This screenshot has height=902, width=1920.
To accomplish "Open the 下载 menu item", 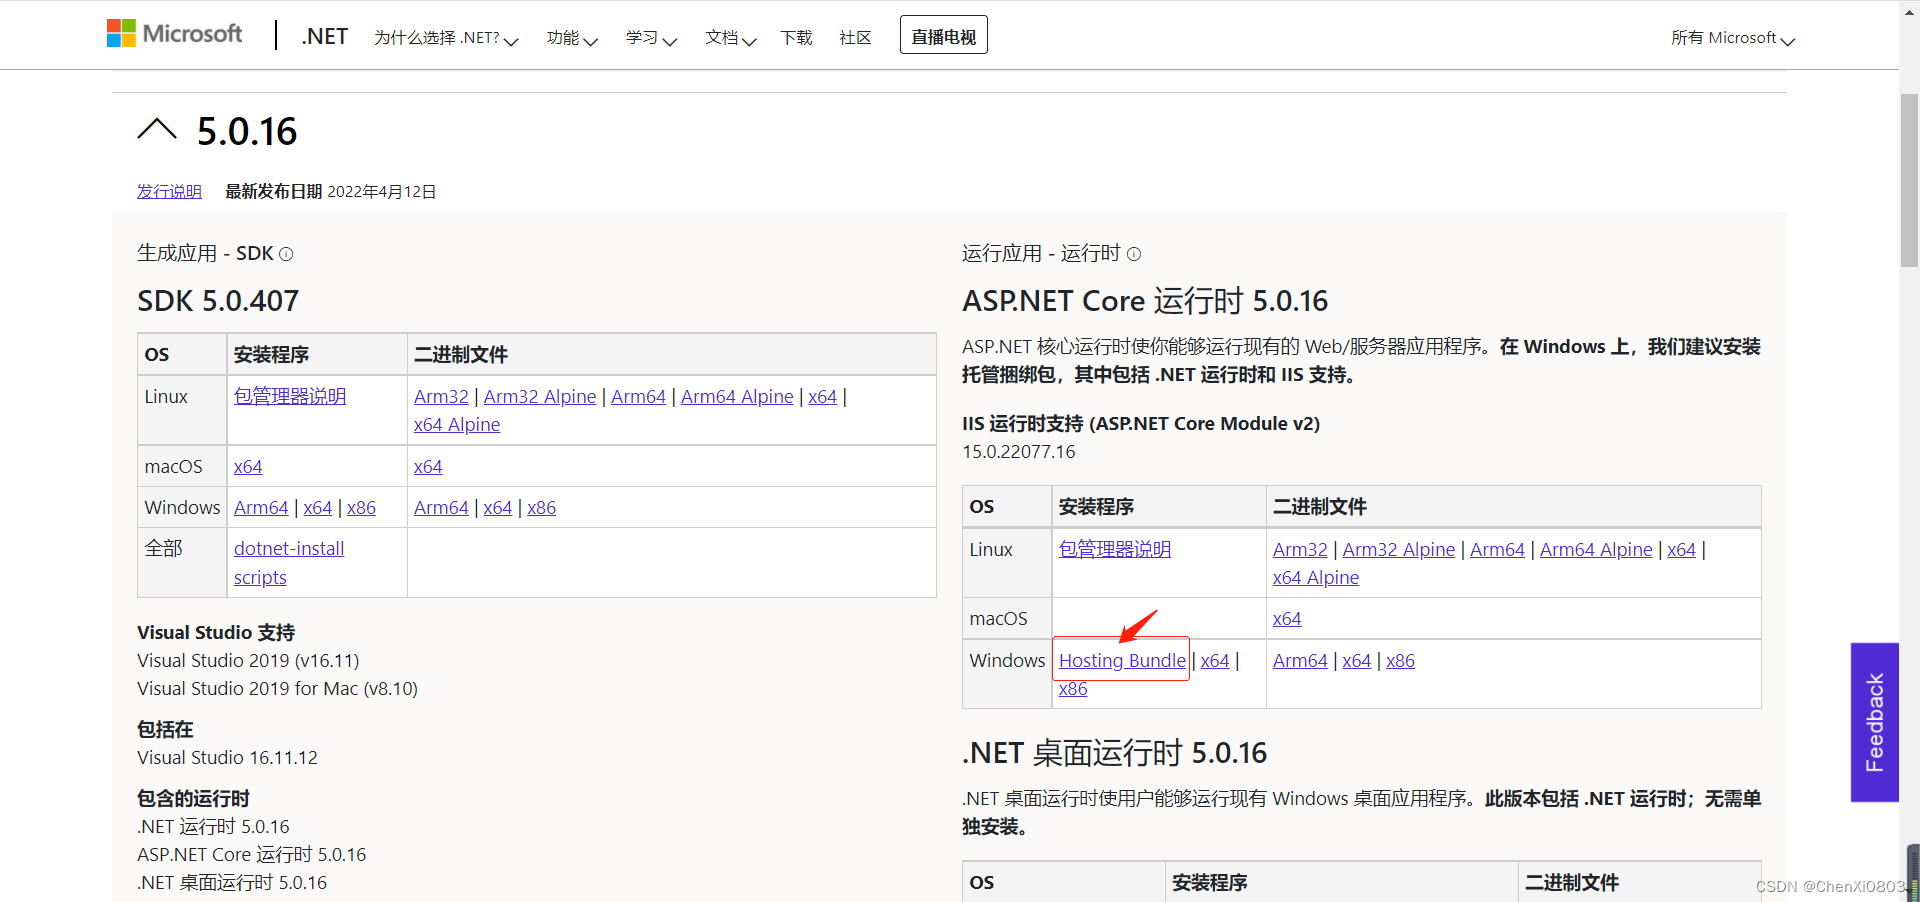I will click(x=796, y=38).
